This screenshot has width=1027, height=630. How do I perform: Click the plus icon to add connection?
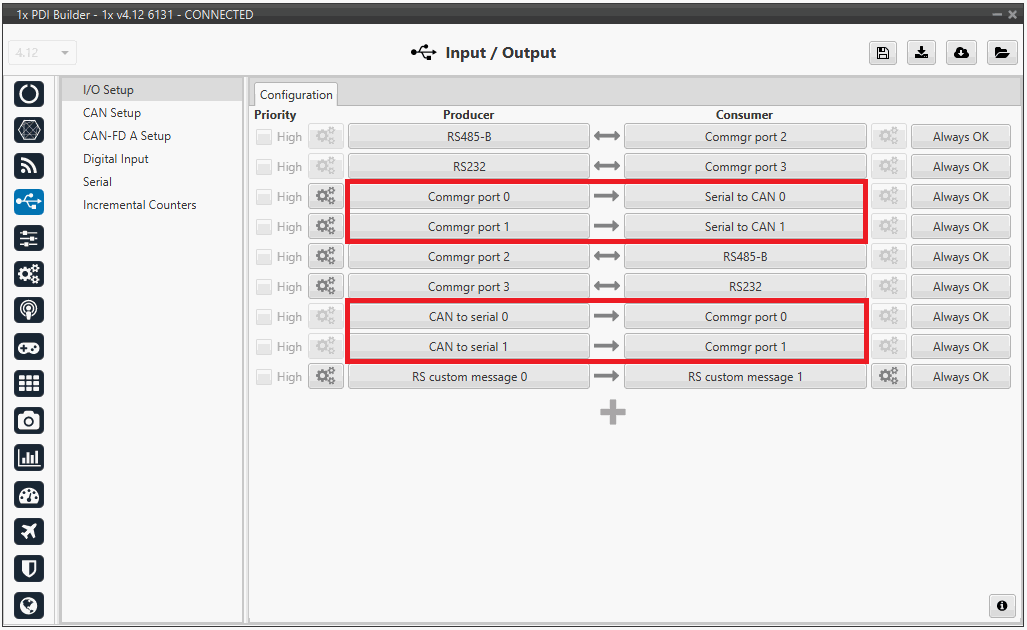point(613,412)
